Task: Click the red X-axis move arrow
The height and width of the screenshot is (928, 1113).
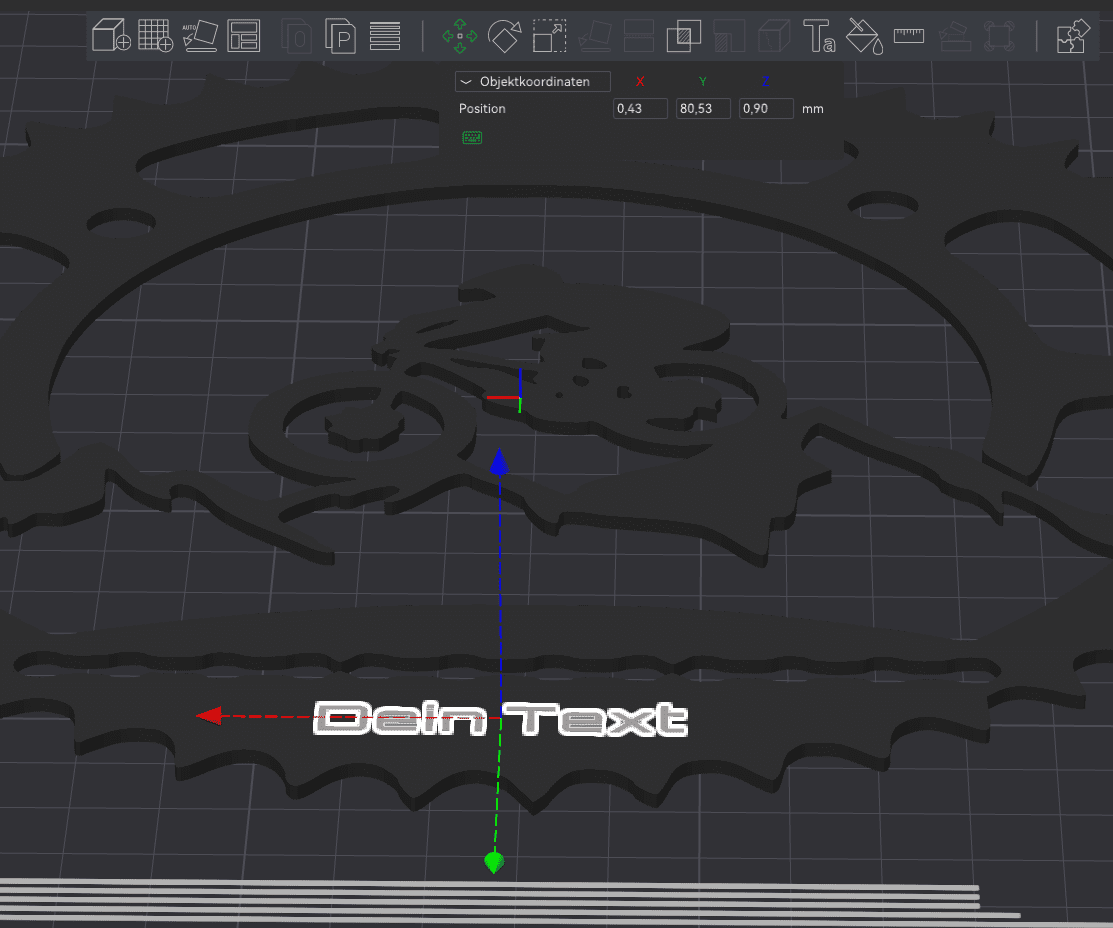Action: pos(209,716)
